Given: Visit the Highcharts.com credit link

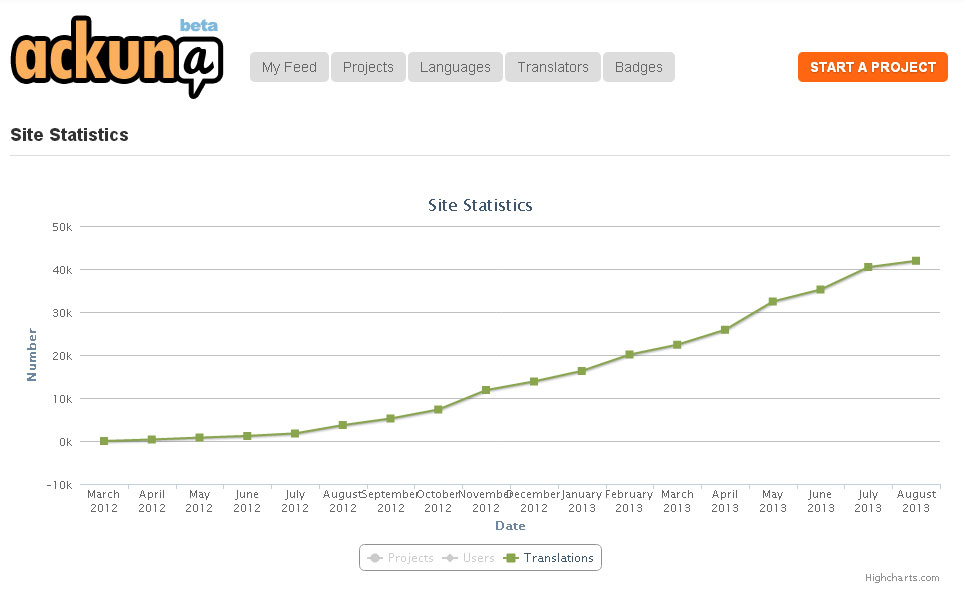Looking at the screenshot, I should [902, 578].
